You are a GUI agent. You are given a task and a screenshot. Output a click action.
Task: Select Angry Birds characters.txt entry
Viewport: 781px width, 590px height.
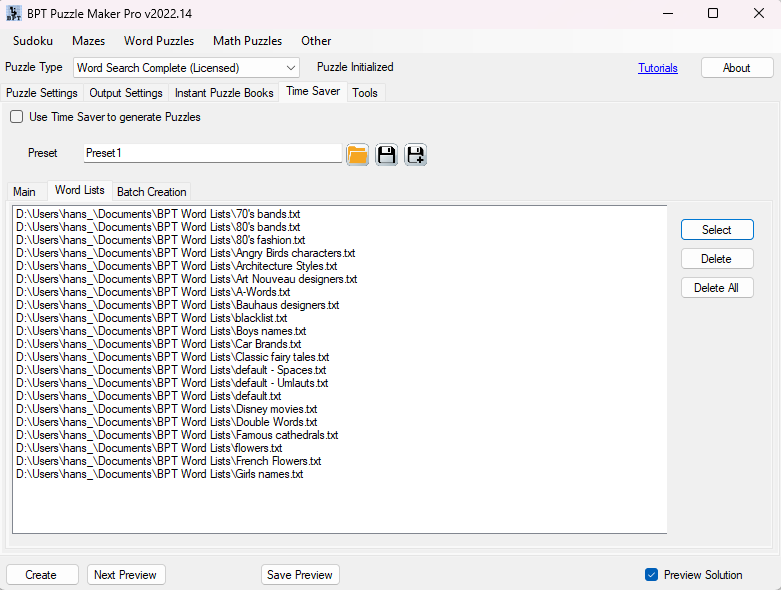point(185,253)
